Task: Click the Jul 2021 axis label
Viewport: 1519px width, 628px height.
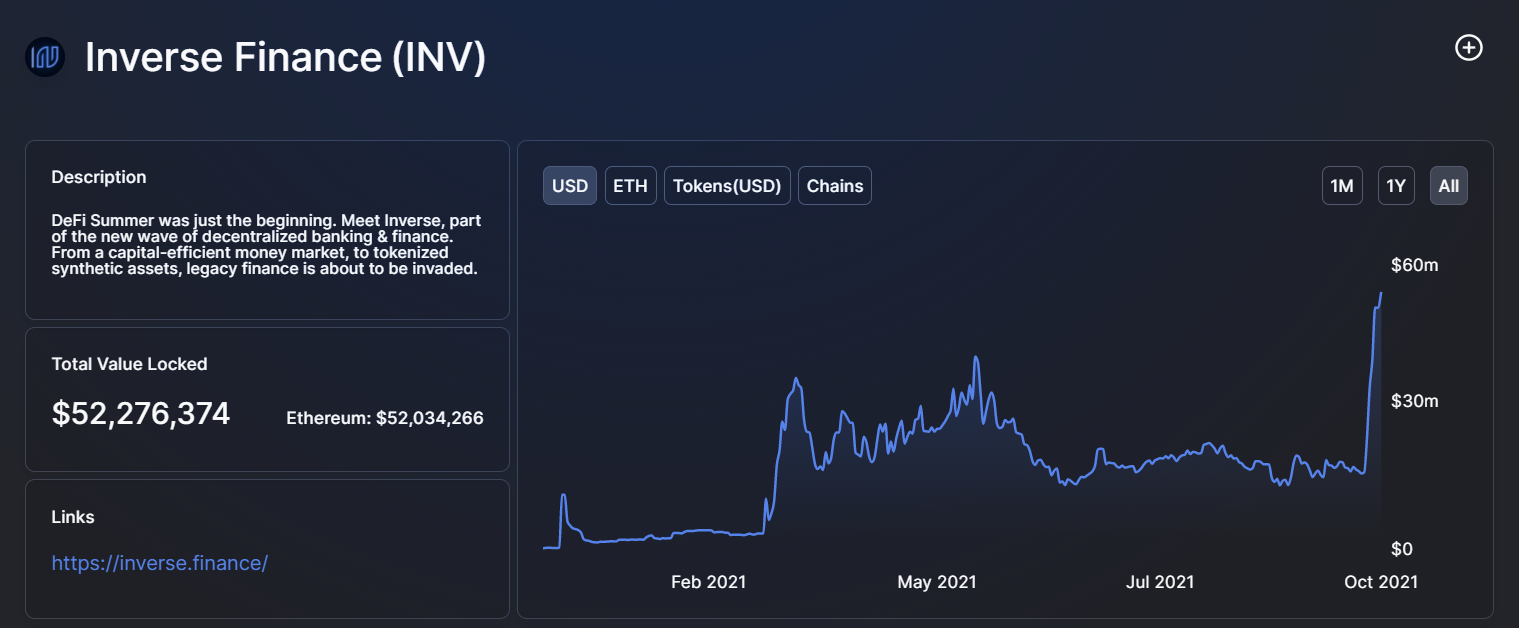Action: point(1160,582)
